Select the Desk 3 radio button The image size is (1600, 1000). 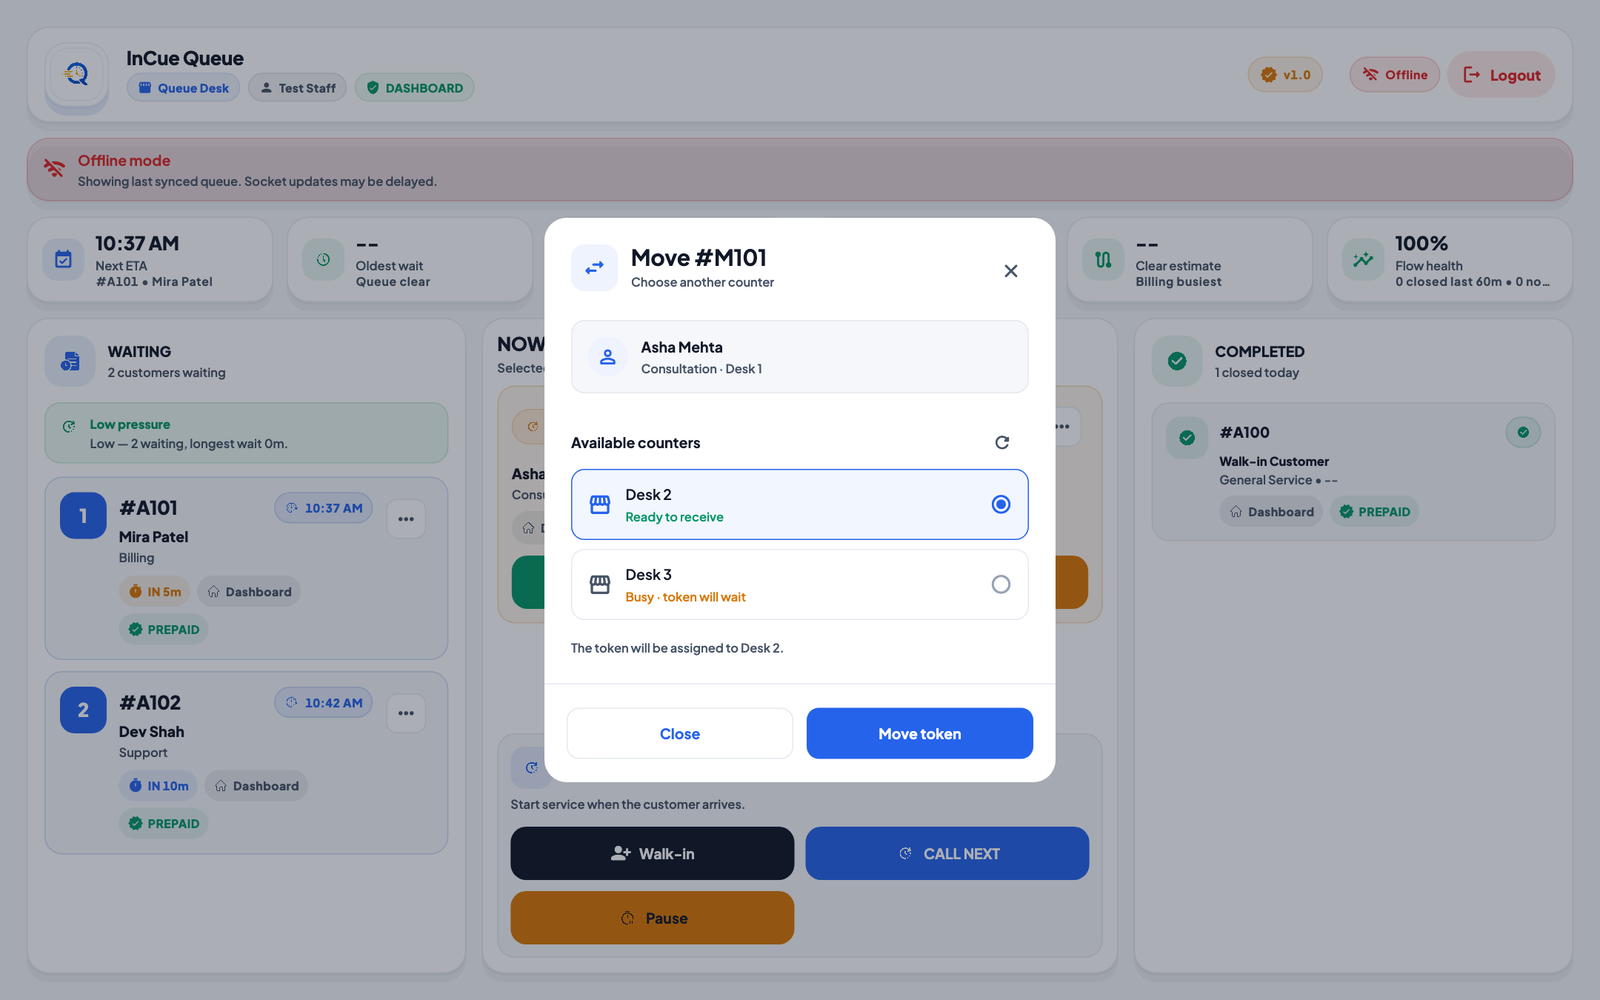click(1001, 584)
